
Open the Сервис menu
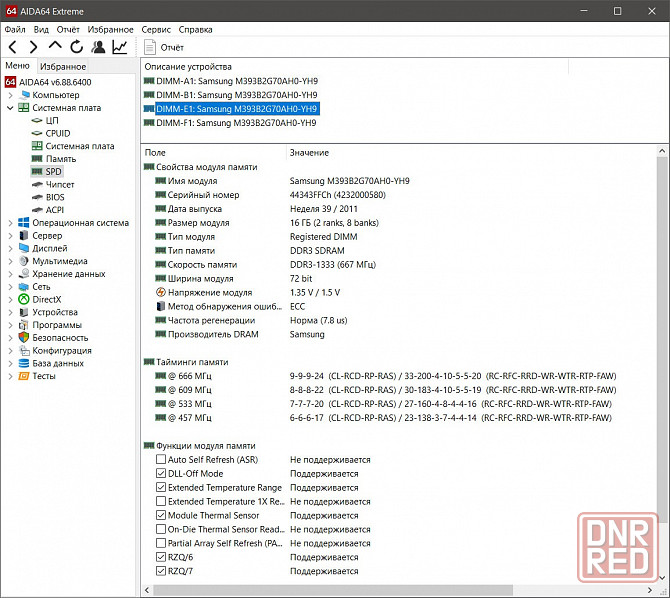click(x=156, y=29)
